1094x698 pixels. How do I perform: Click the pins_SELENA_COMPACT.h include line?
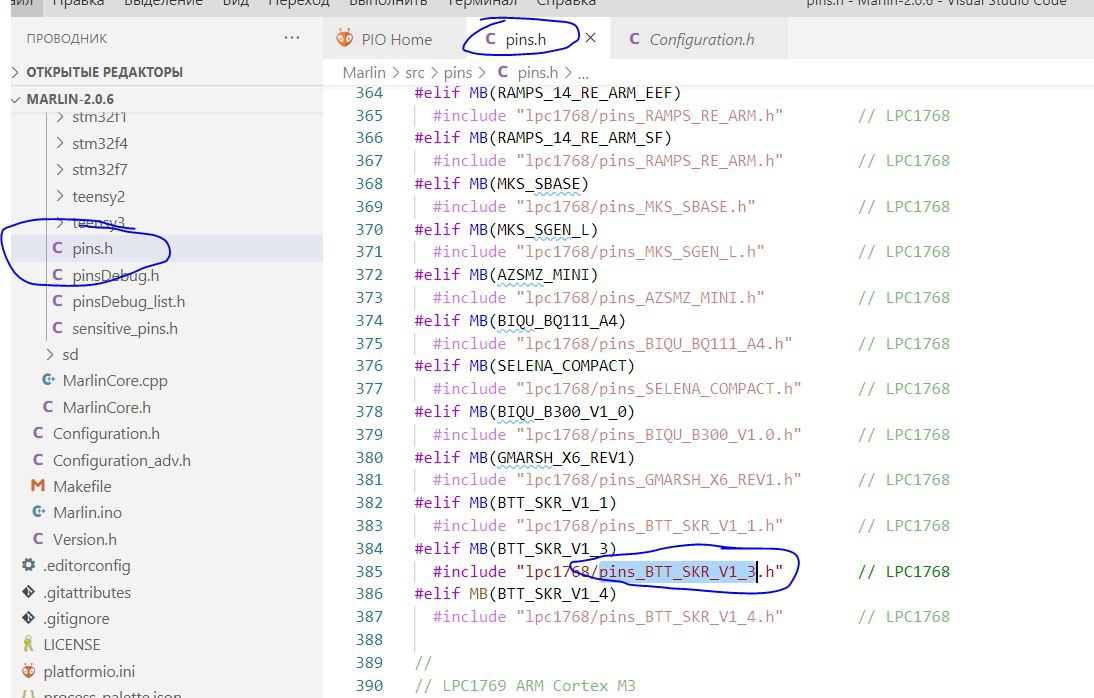tap(617, 389)
